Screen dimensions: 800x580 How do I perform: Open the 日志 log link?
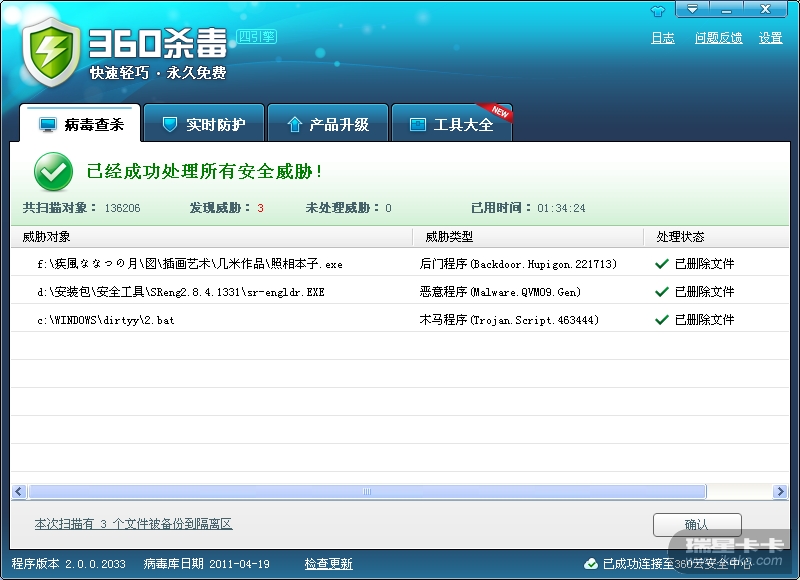coord(663,38)
